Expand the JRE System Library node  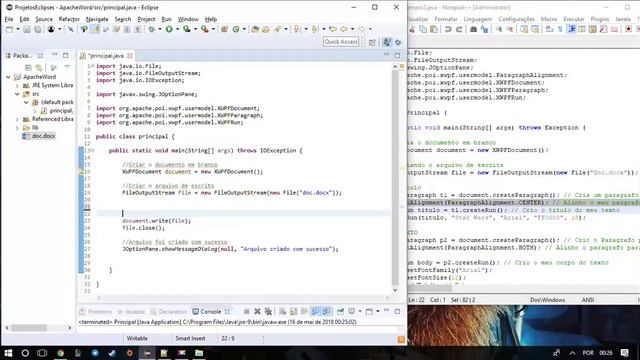point(17,86)
